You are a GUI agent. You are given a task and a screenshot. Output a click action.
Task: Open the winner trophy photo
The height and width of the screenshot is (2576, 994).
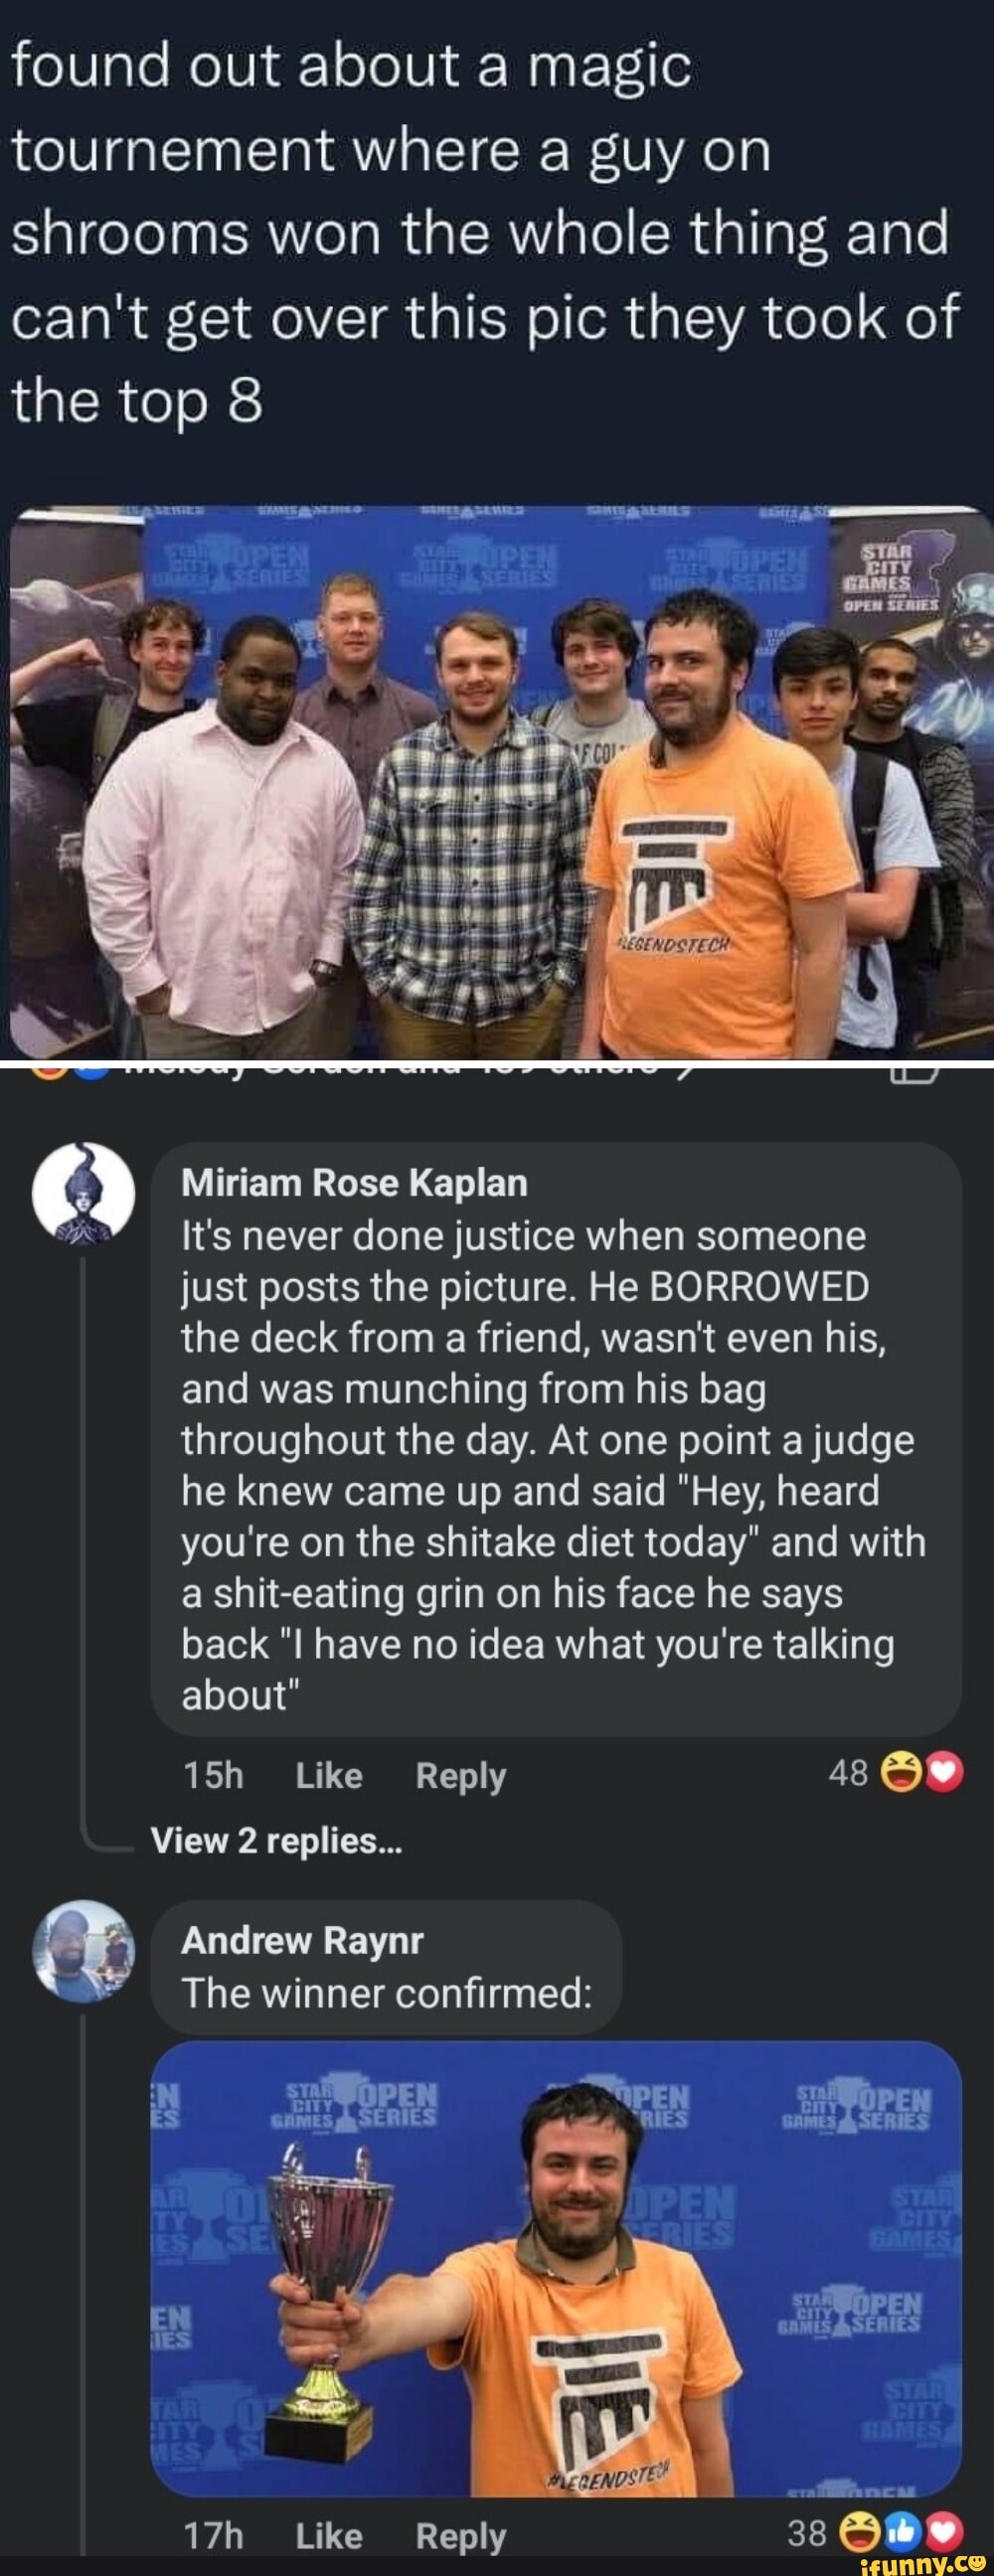tap(555, 2266)
